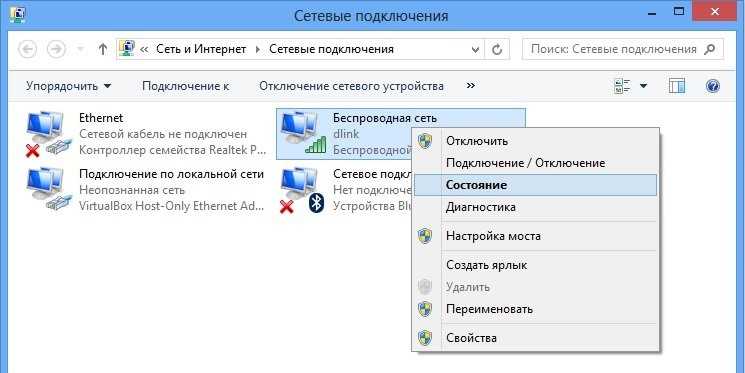Click the magnifier search icon
This screenshot has height=373, width=745.
click(x=710, y=49)
